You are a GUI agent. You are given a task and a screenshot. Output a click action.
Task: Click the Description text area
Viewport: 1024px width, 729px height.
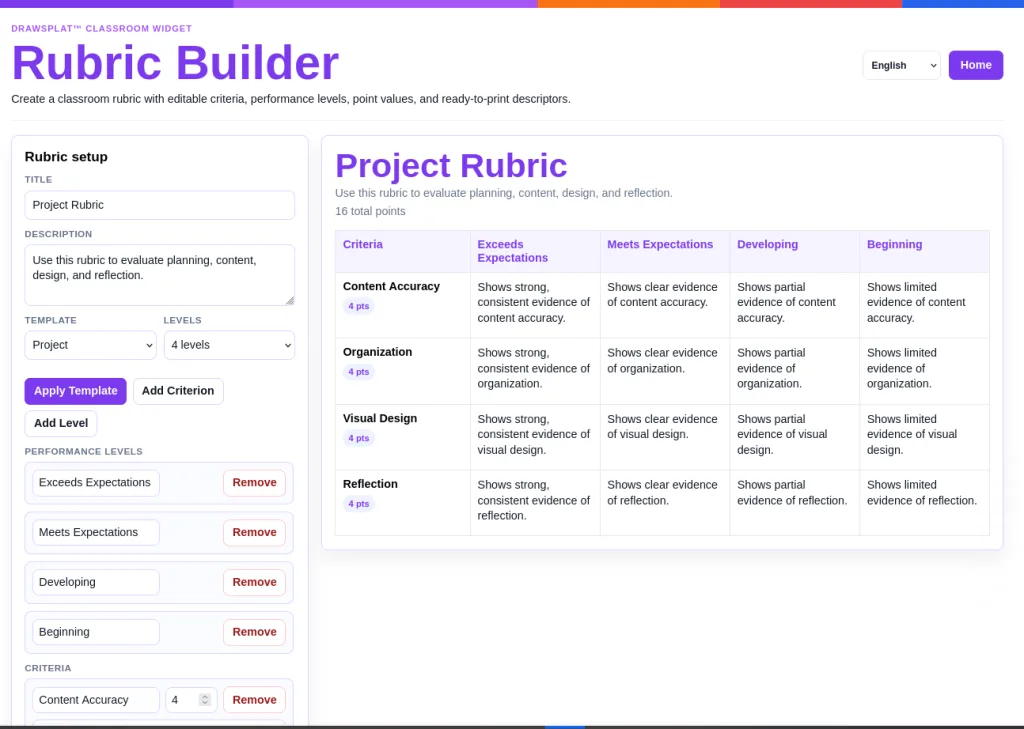click(x=159, y=275)
